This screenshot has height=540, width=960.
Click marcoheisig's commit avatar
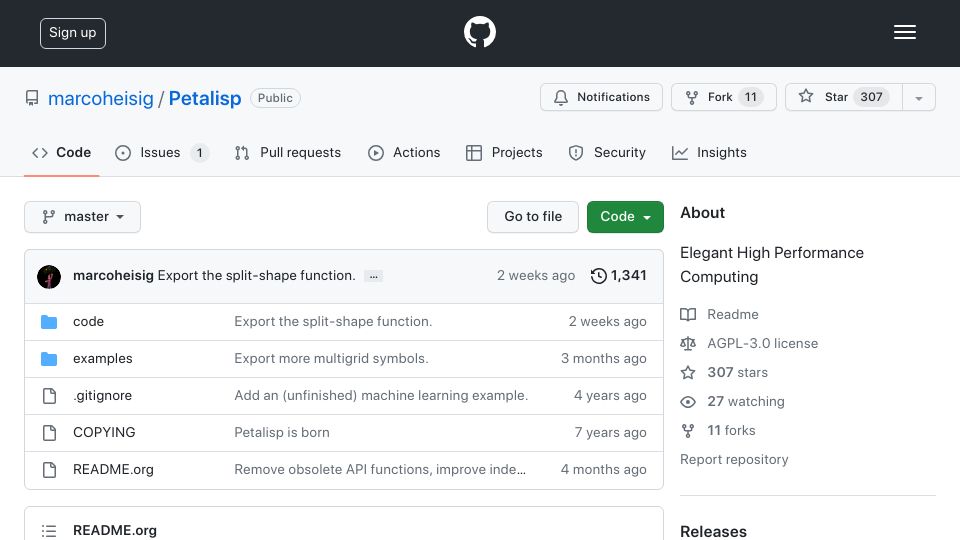(49, 277)
